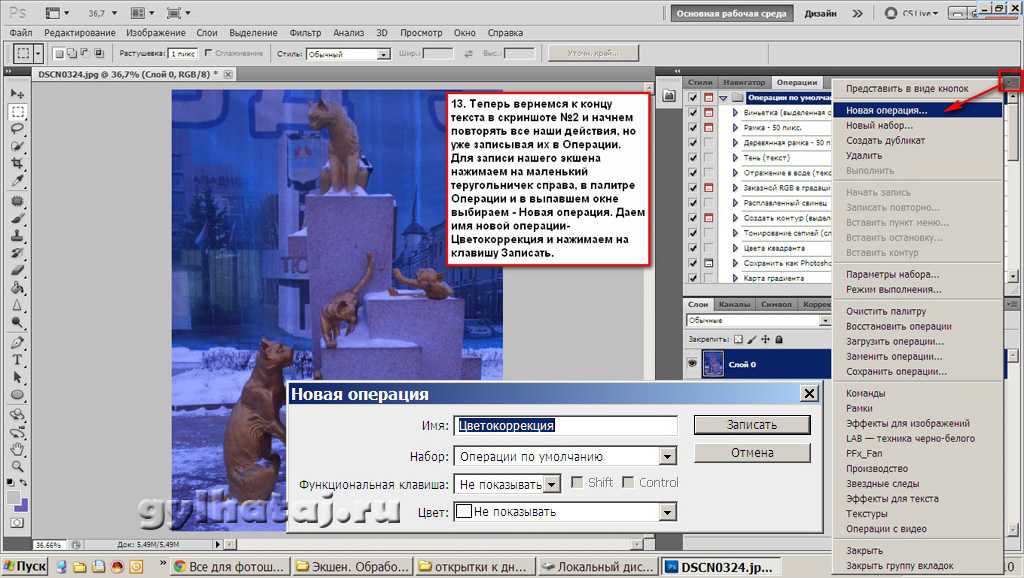Image resolution: width=1024 pixels, height=578 pixels.
Task: Select the Hand tool
Action: coord(17,449)
